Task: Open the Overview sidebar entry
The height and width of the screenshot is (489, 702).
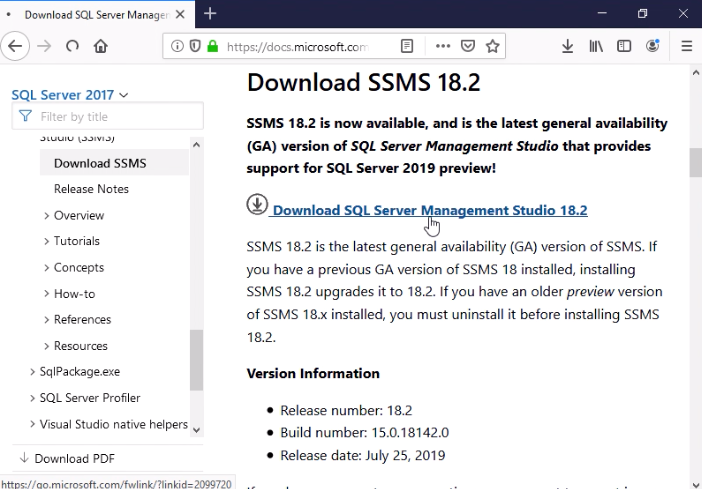Action: pyautogui.click(x=79, y=215)
